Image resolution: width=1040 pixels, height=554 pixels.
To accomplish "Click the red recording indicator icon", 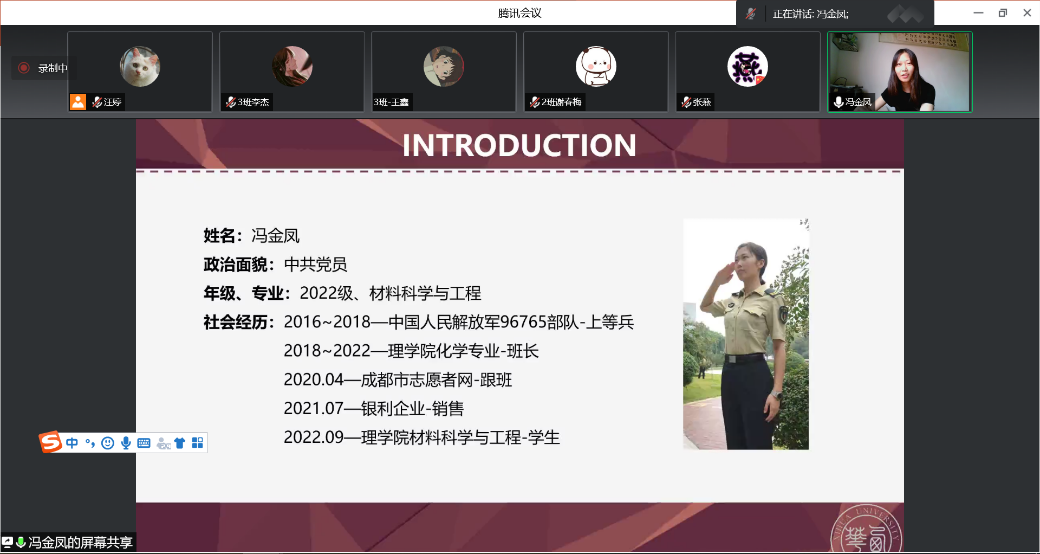I will click(24, 68).
